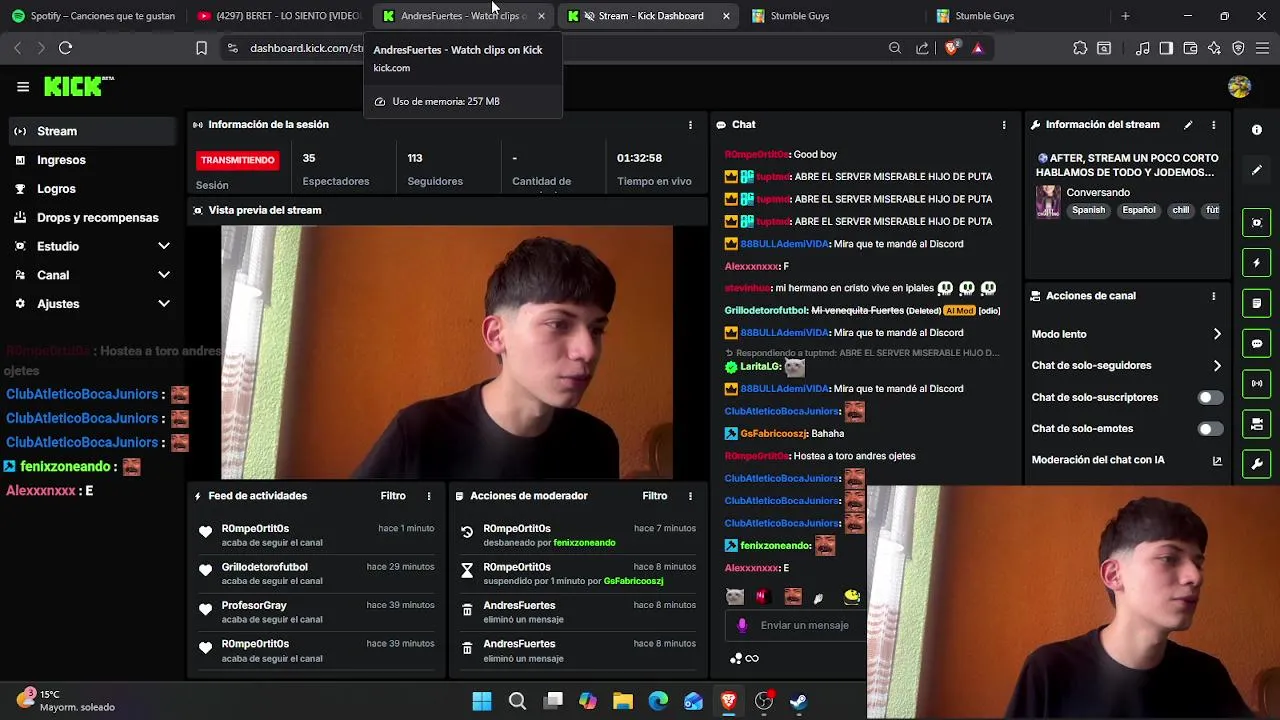Click the Enviar un mensaje chat field
Screen dimensions: 1280x720
point(804,625)
